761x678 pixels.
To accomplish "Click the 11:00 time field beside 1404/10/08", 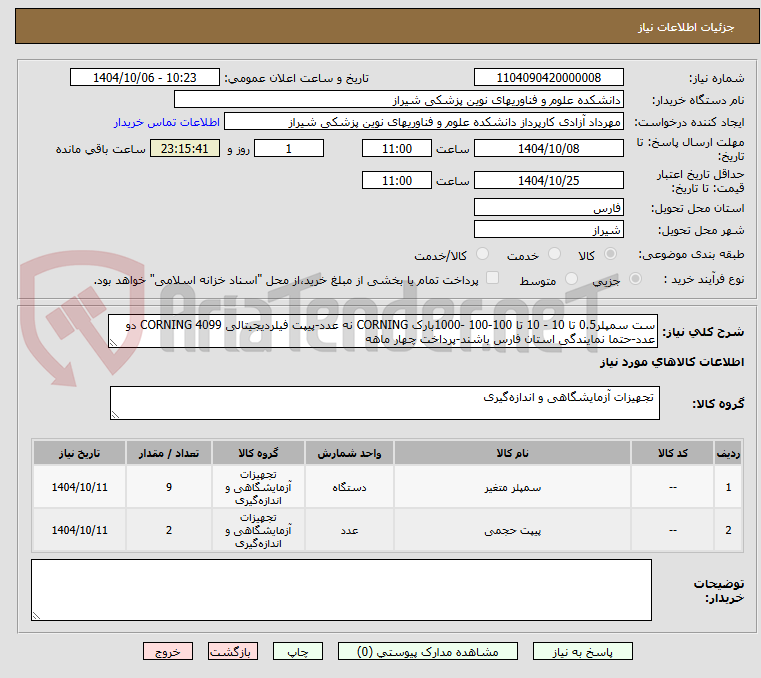I will click(397, 149).
